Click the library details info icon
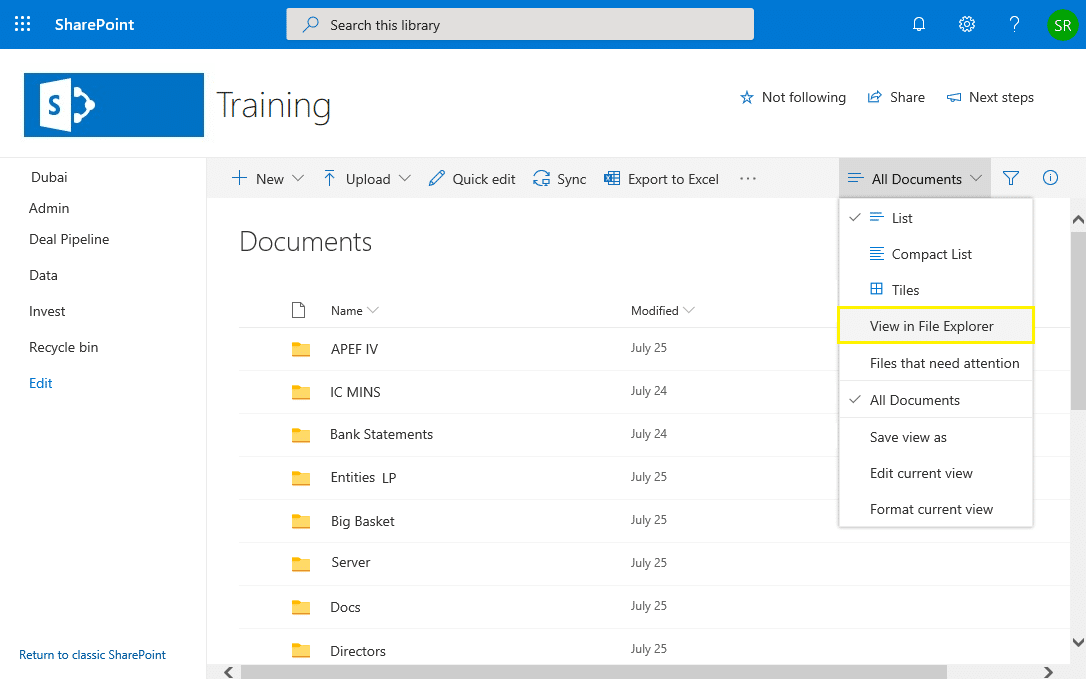1086x679 pixels. coord(1050,178)
